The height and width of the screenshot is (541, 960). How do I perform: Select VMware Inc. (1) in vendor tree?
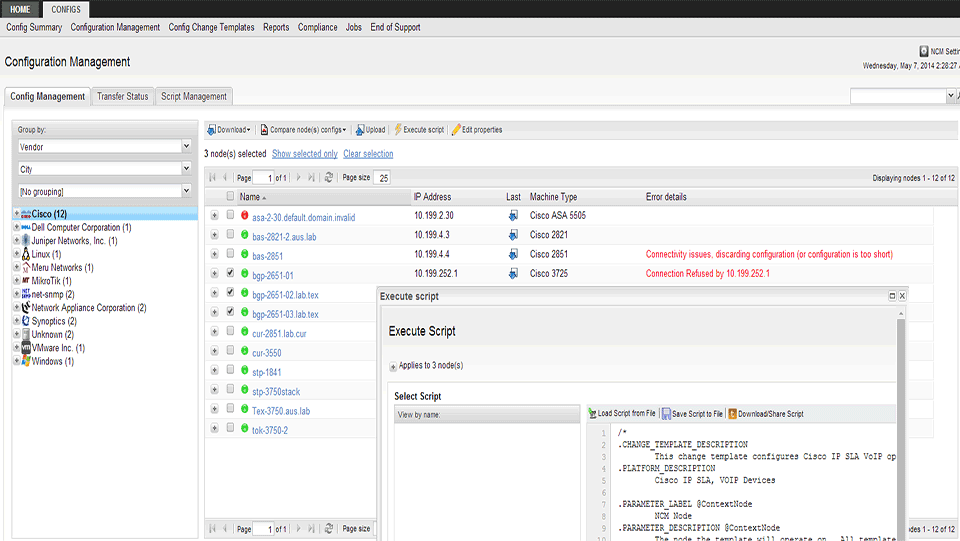point(58,348)
